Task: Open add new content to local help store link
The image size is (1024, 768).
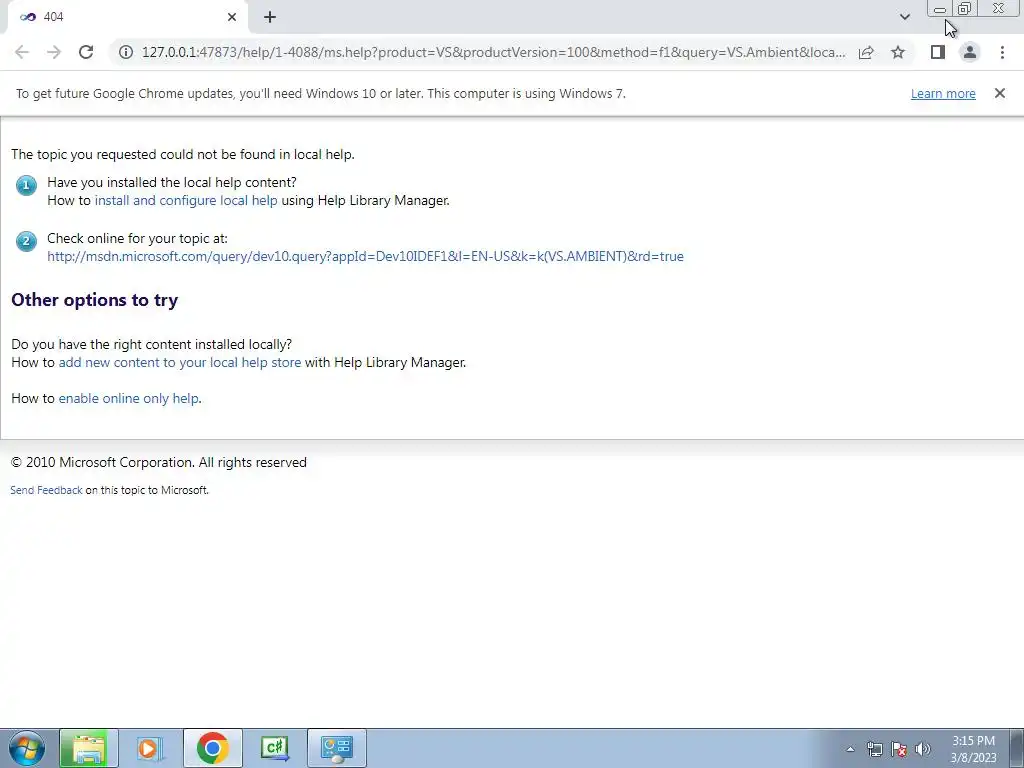Action: click(180, 362)
